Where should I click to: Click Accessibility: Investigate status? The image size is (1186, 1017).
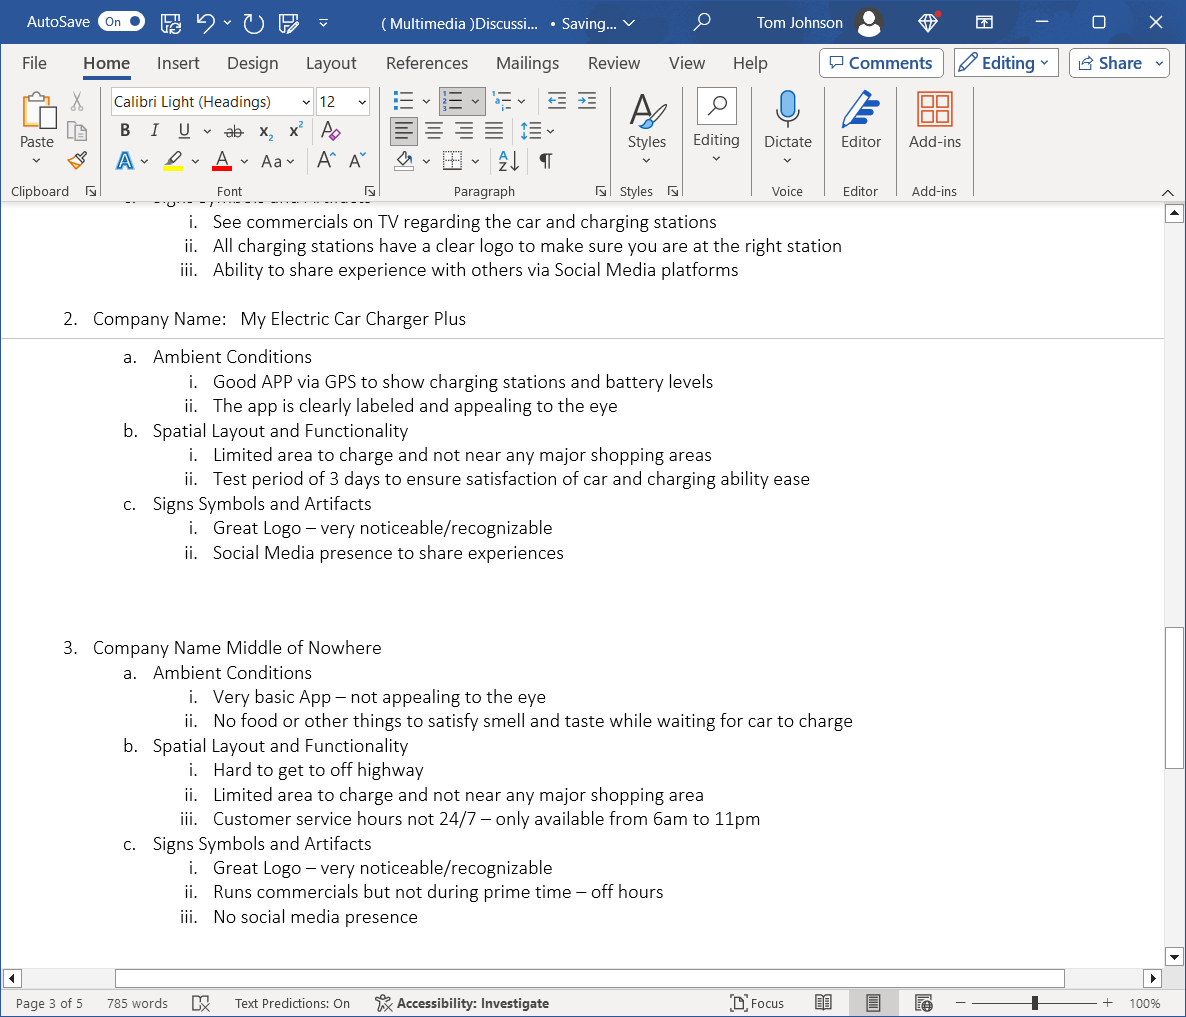click(462, 1003)
